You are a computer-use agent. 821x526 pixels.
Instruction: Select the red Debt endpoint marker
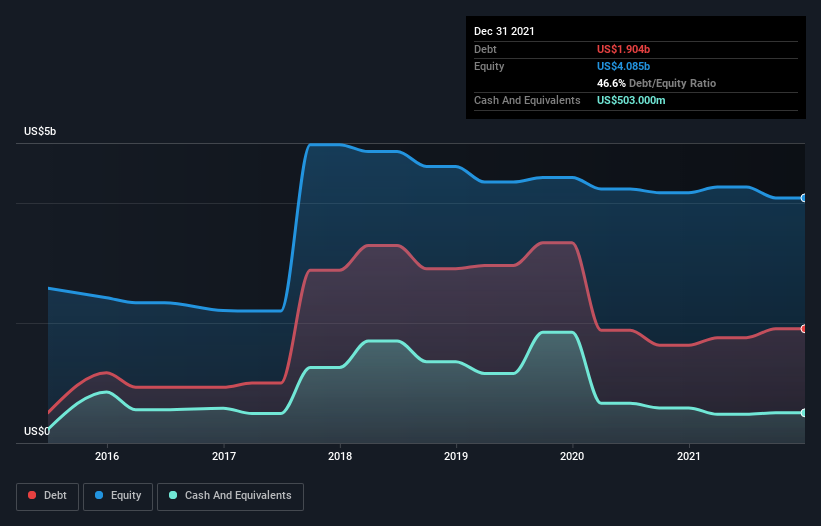point(804,329)
